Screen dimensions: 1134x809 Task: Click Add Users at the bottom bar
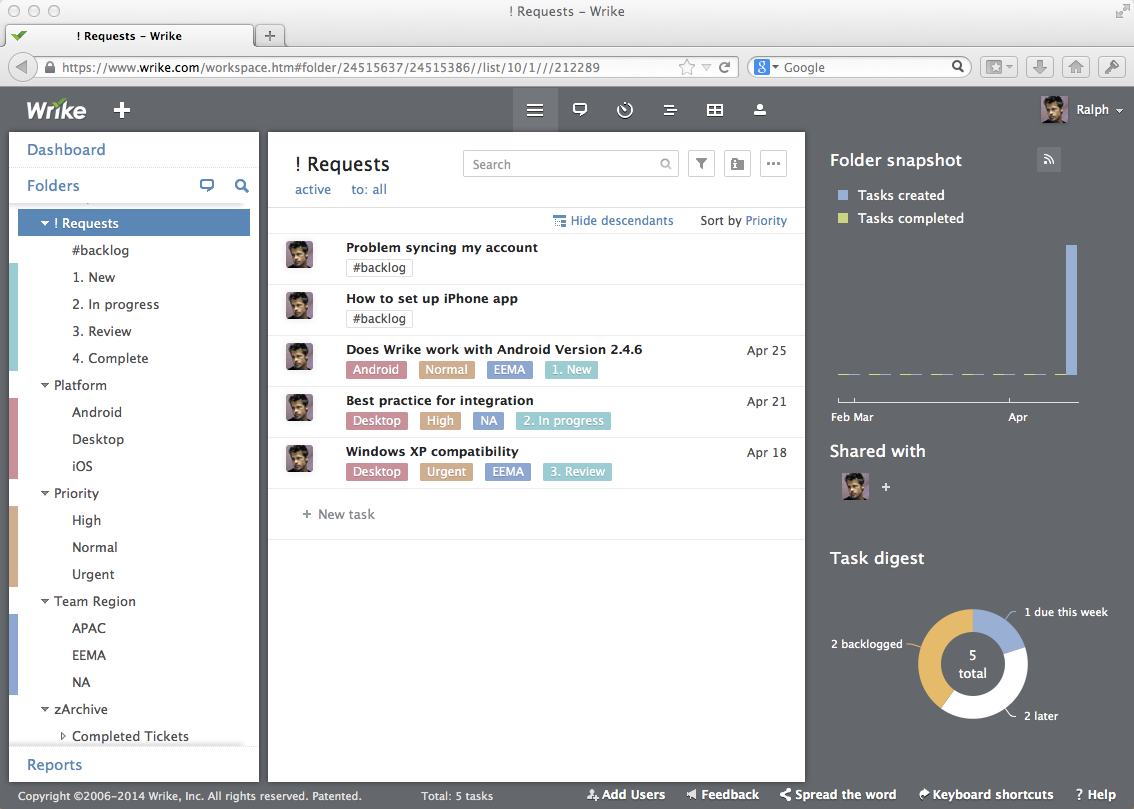626,794
